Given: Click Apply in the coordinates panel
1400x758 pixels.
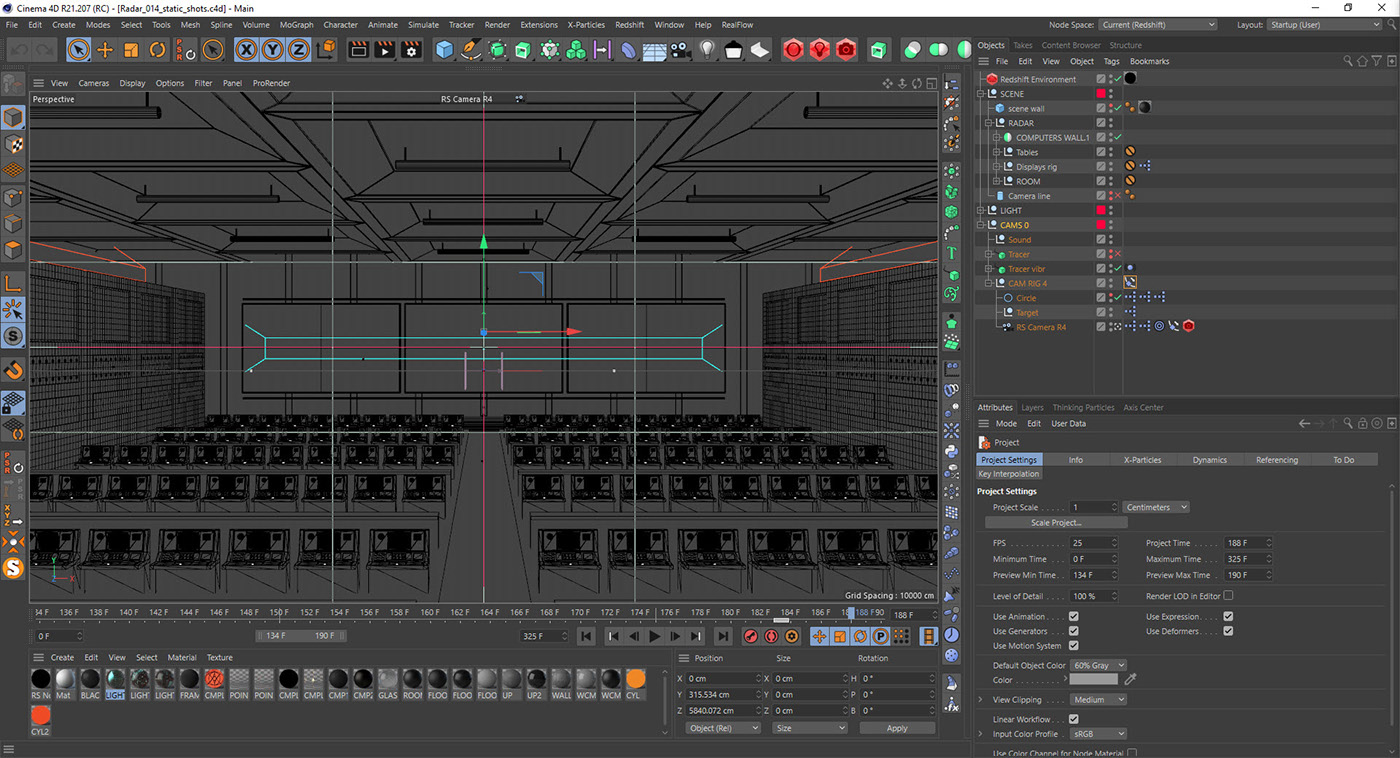Looking at the screenshot, I should [896, 728].
